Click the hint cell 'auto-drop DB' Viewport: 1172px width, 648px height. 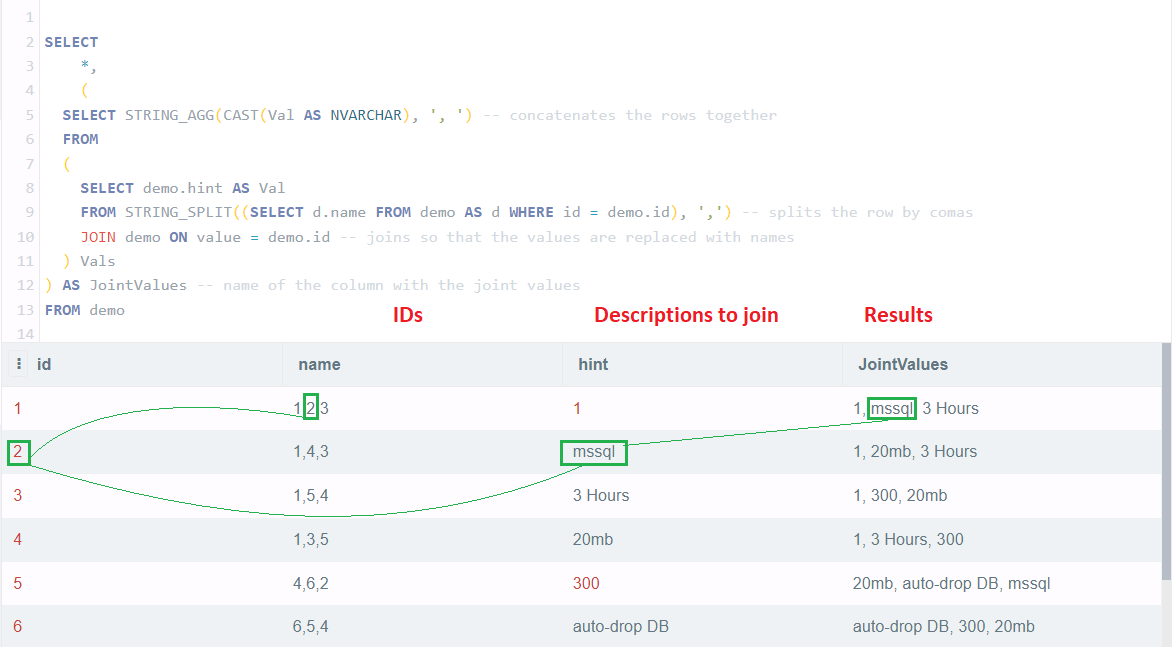620,626
